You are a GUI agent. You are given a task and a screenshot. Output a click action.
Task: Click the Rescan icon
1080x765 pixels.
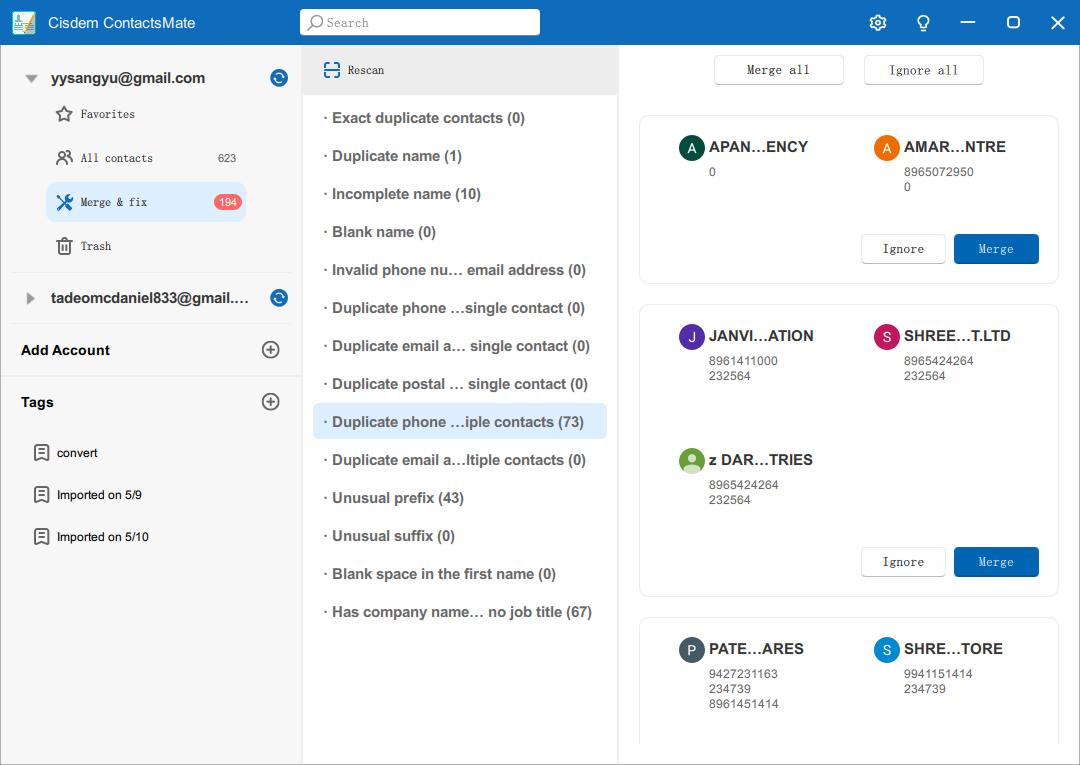tap(332, 70)
